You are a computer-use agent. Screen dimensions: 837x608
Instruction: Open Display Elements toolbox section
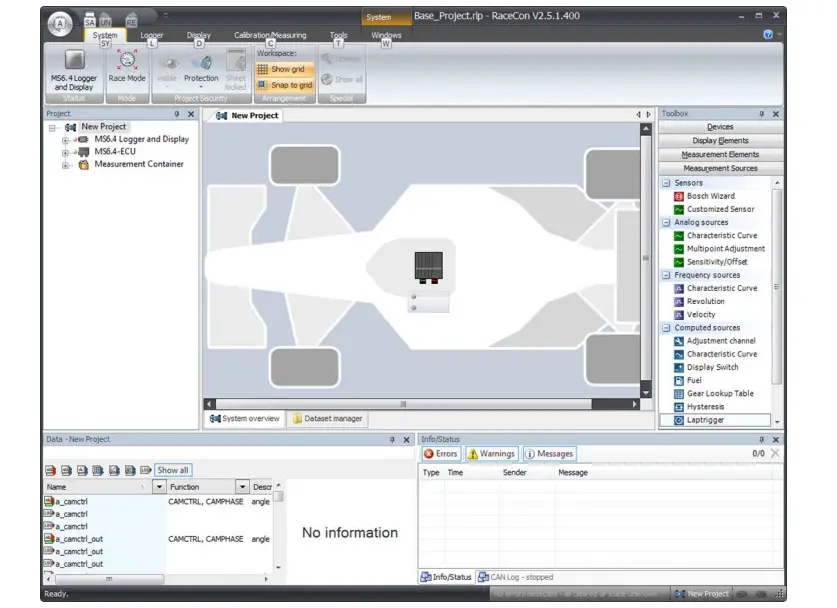tap(720, 140)
